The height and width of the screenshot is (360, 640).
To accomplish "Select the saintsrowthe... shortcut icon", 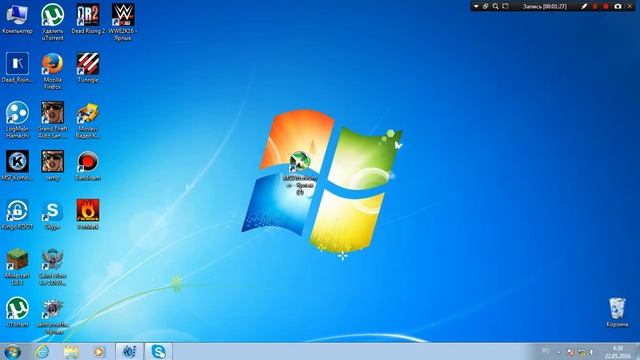I will [x=53, y=316].
